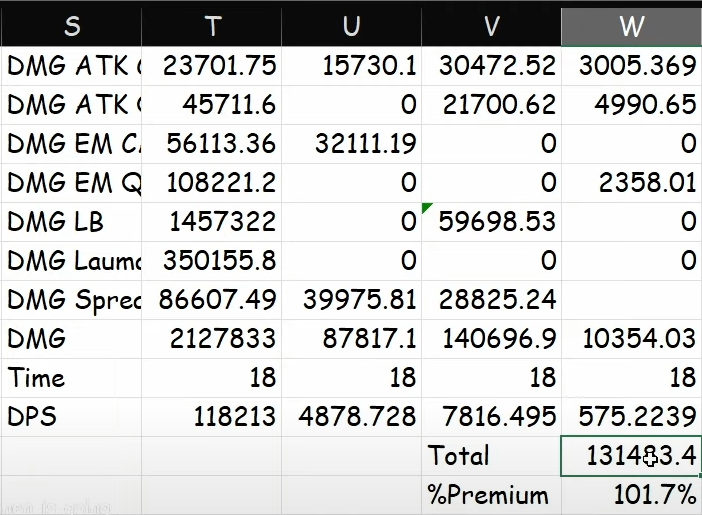Click cell with value 28825.24
702x515 pixels.
click(492, 300)
